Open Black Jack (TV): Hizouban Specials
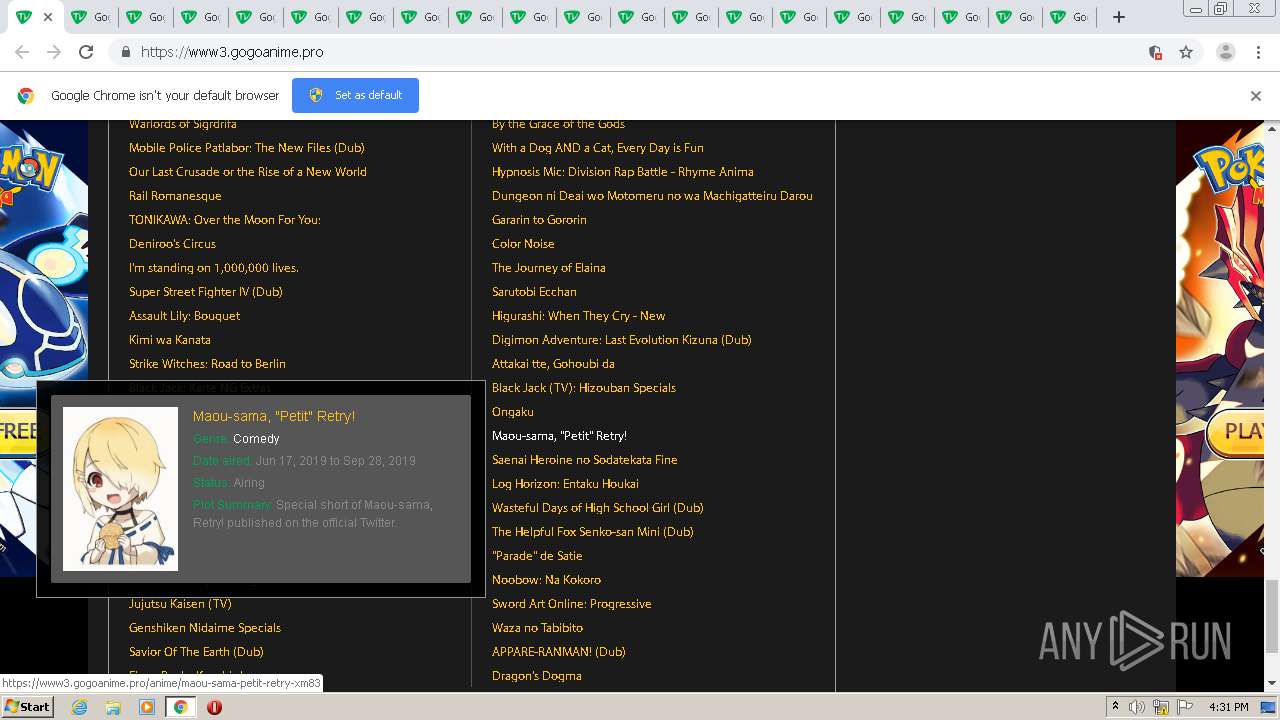The height and width of the screenshot is (720, 1280). tap(584, 388)
